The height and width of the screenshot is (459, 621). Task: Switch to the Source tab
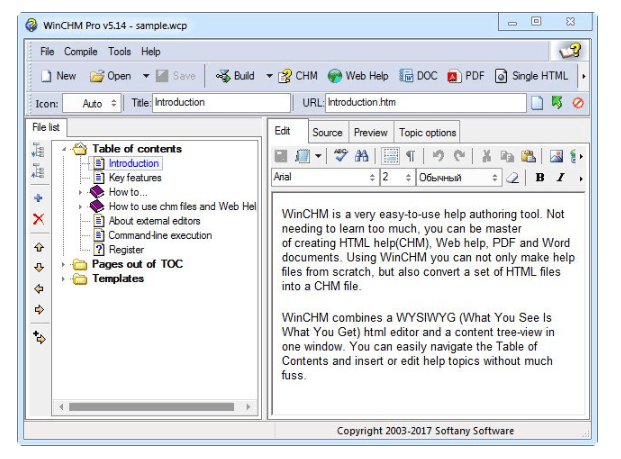tap(327, 132)
